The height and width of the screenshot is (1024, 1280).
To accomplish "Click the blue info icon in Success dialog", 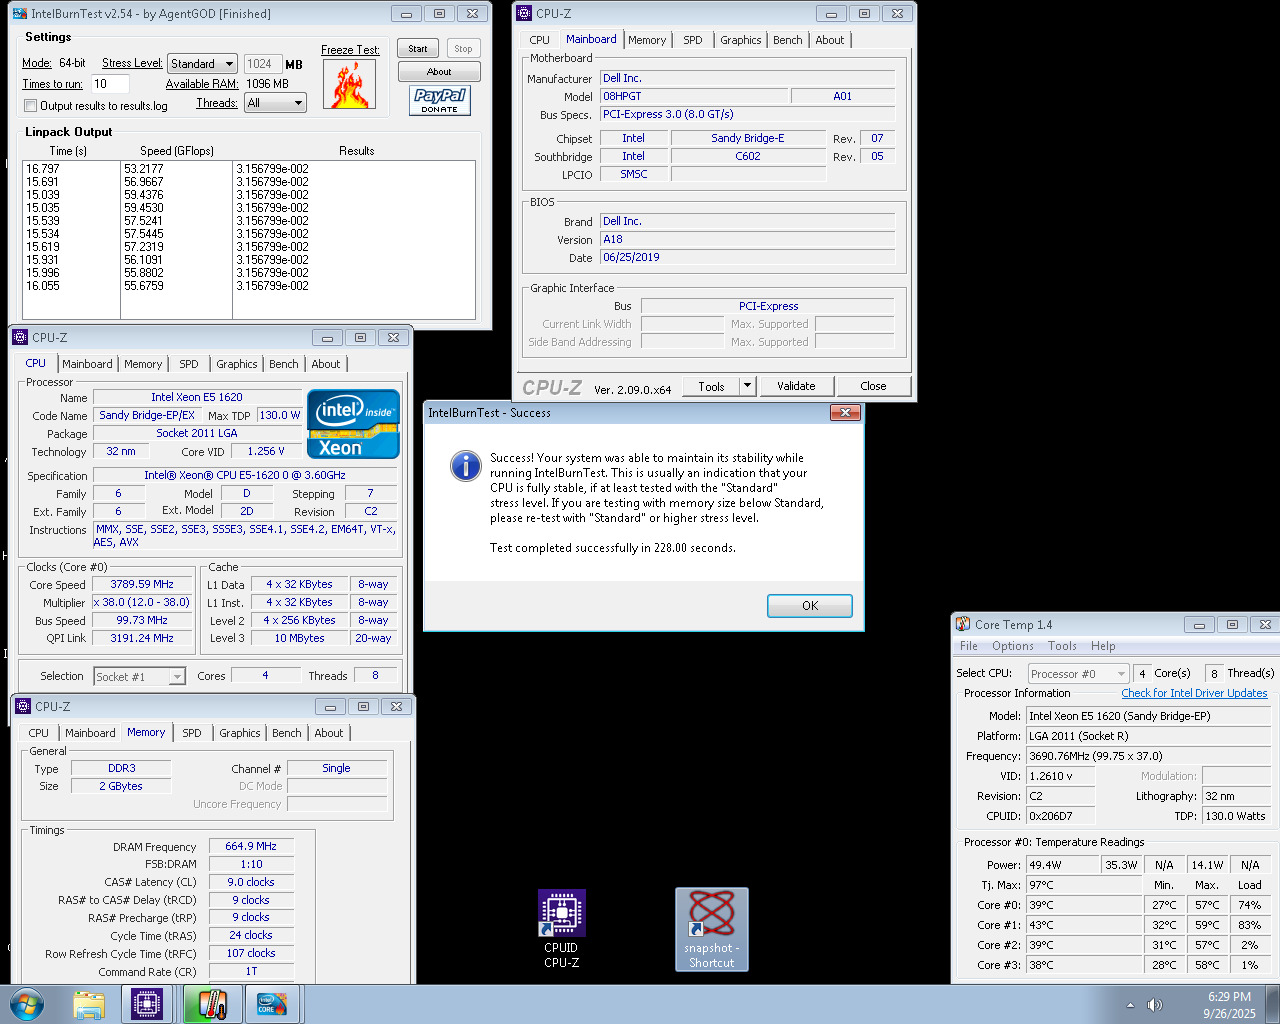I will point(466,466).
